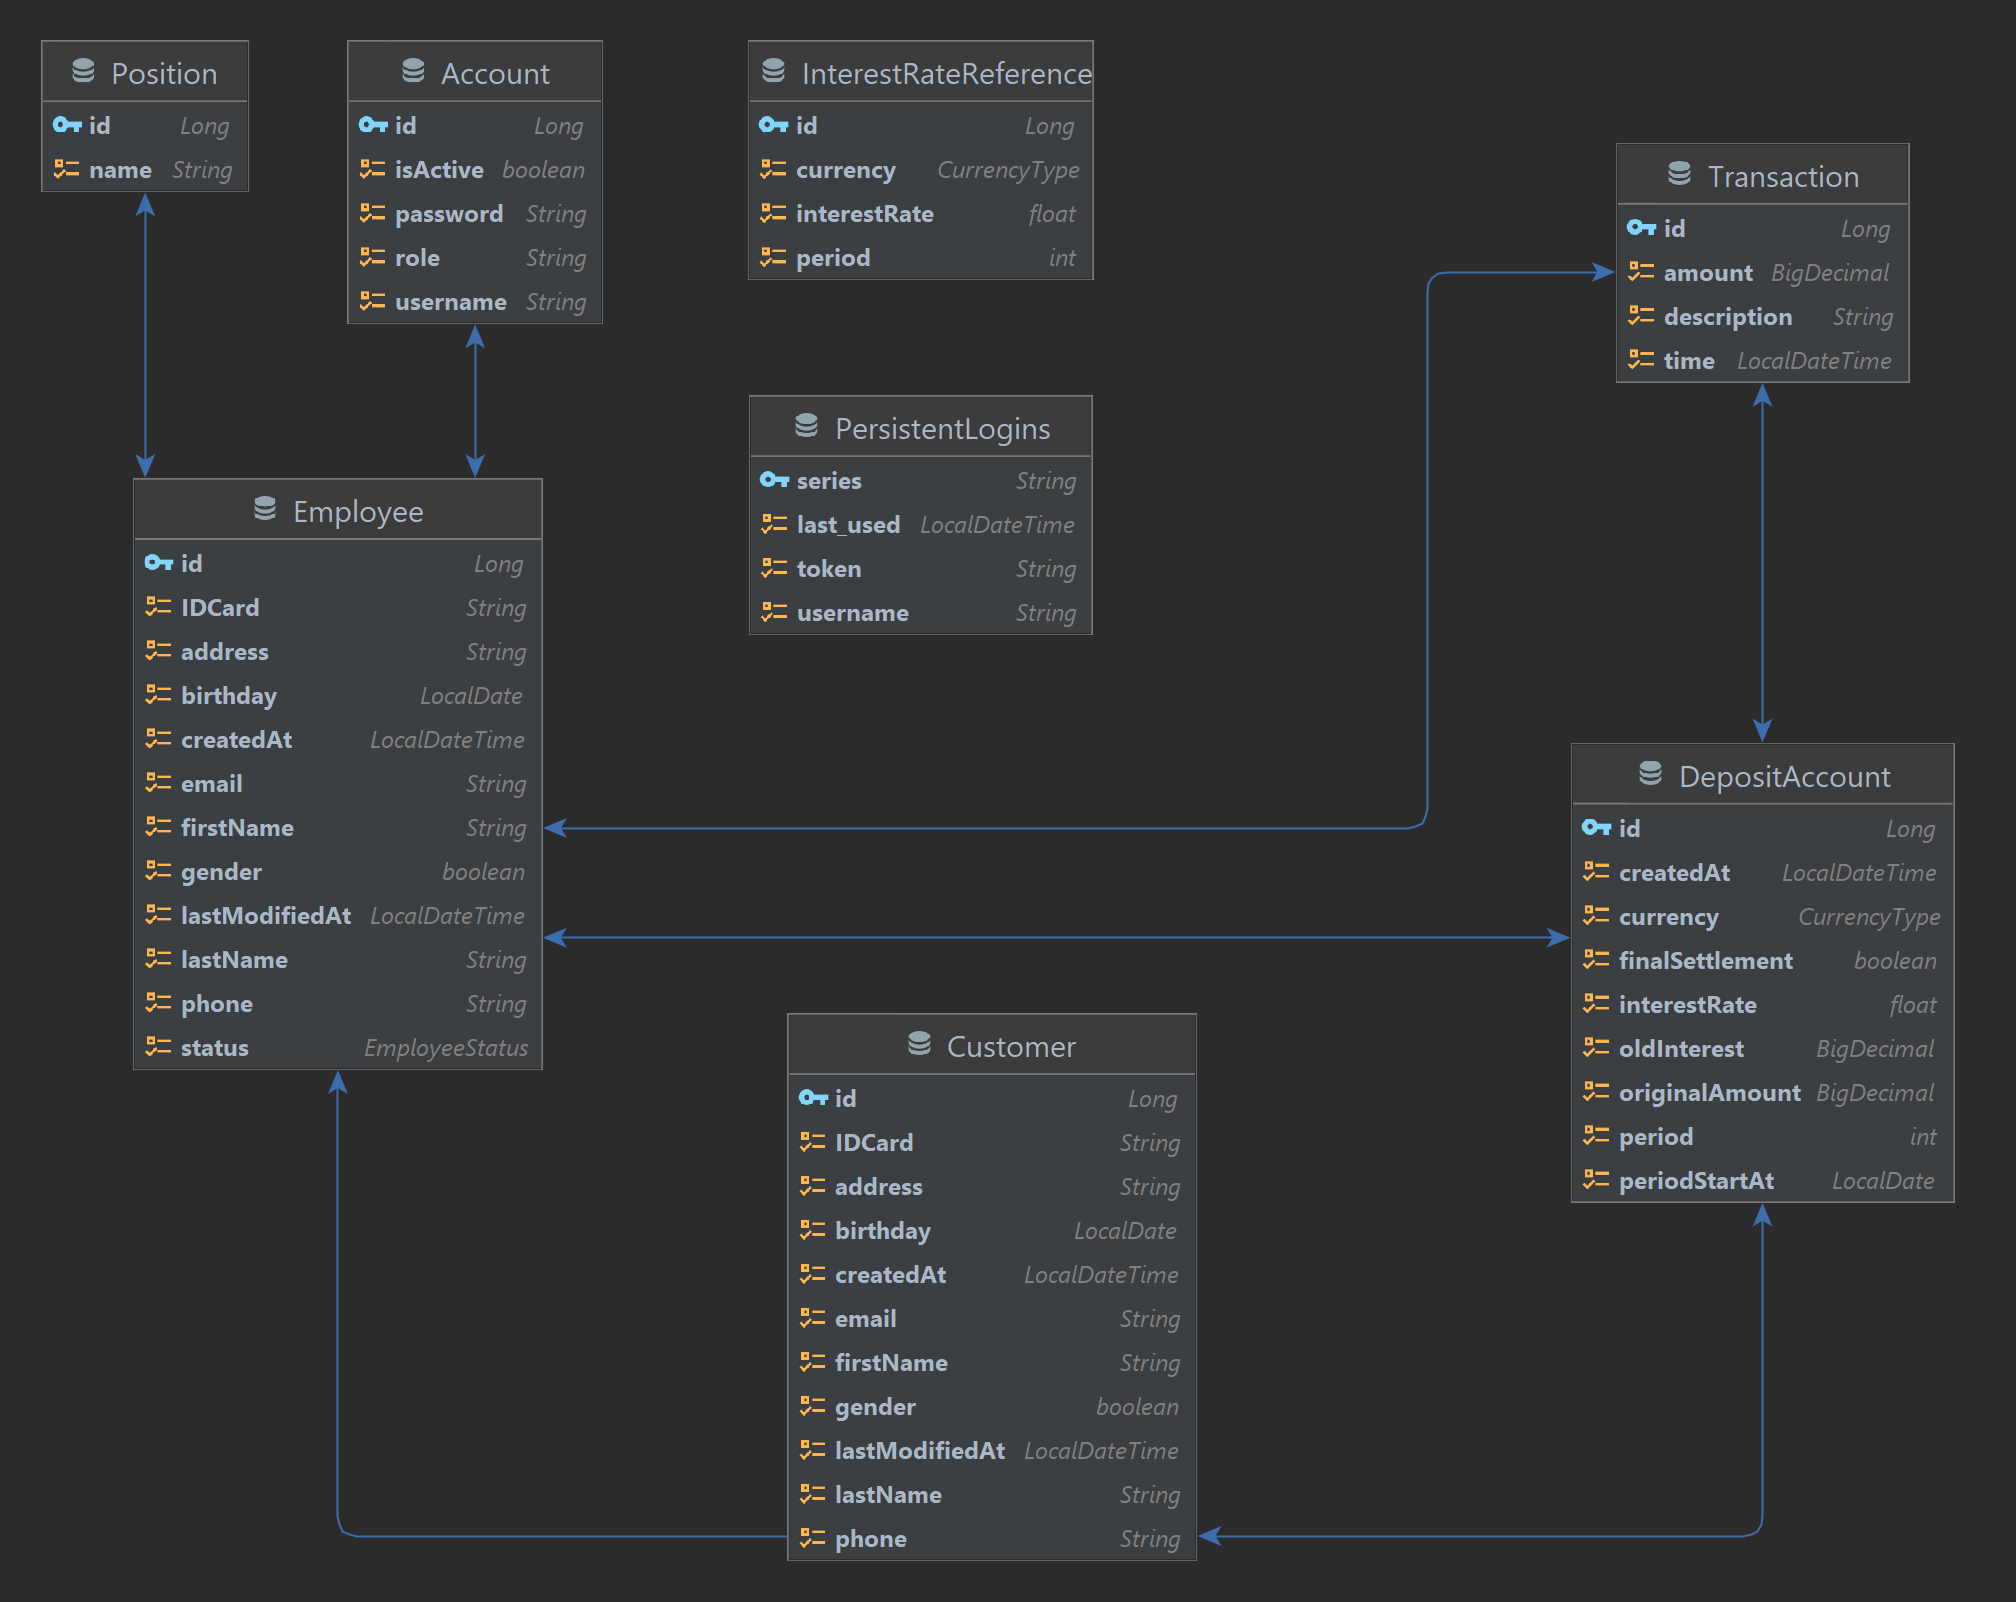The width and height of the screenshot is (2016, 1602).
Task: Click the DepositAccount table database icon
Action: coord(1650,774)
